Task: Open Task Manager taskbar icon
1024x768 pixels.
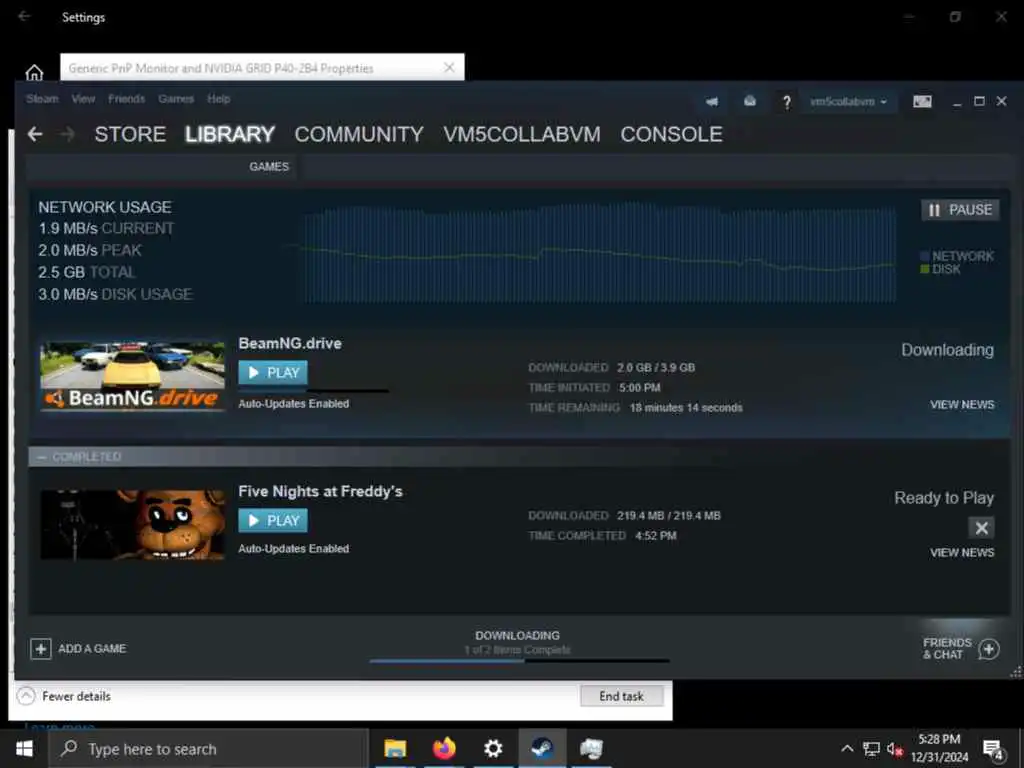Action: coord(591,748)
